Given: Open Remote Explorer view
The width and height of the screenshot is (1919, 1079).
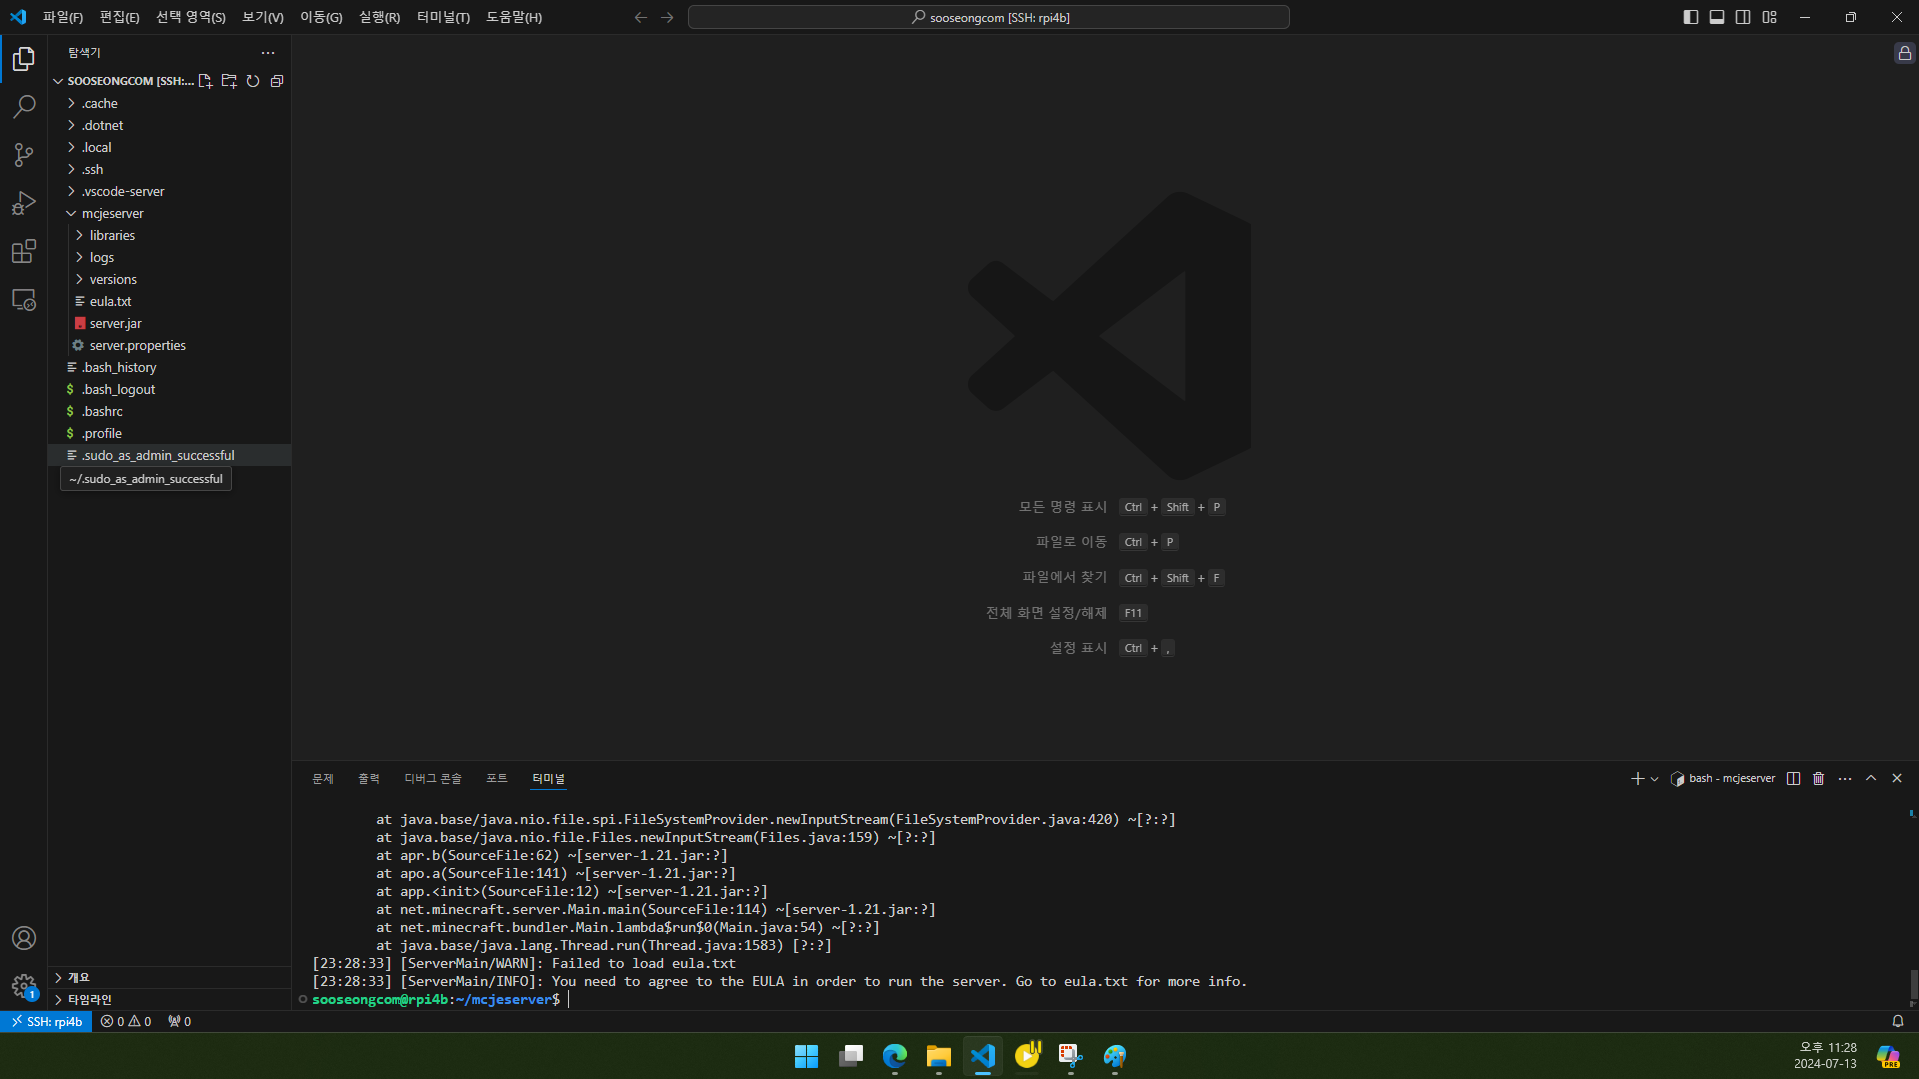Looking at the screenshot, I should click(24, 299).
